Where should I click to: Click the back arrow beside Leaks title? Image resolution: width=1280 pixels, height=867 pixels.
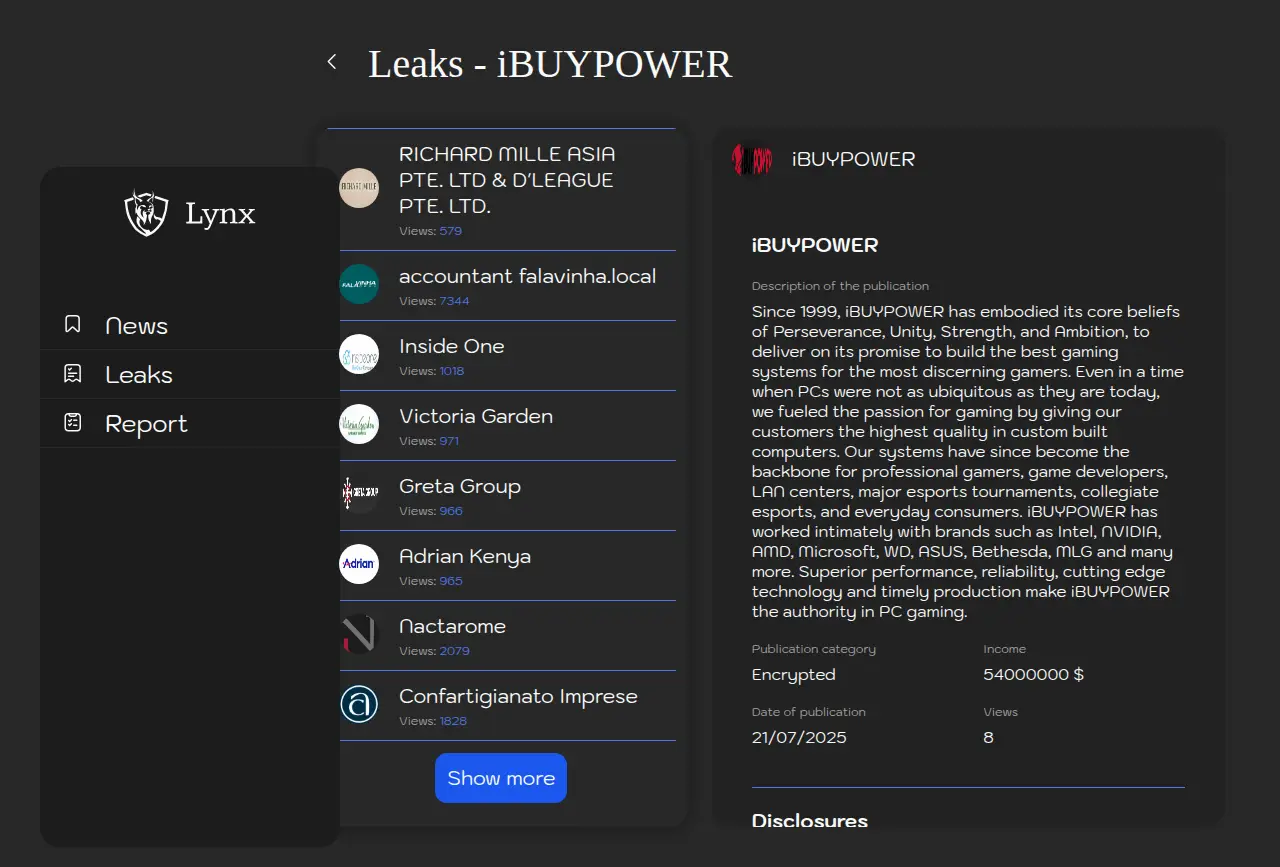tap(332, 62)
